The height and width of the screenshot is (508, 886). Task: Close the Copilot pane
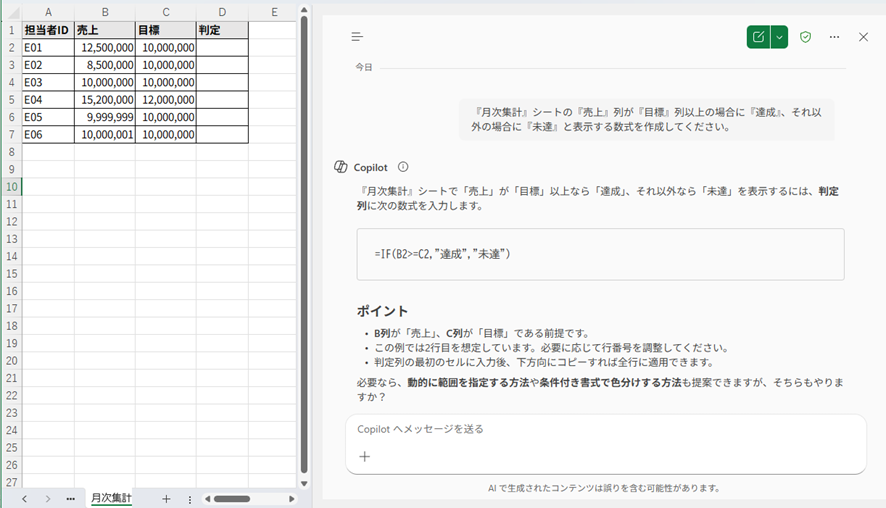tap(863, 37)
